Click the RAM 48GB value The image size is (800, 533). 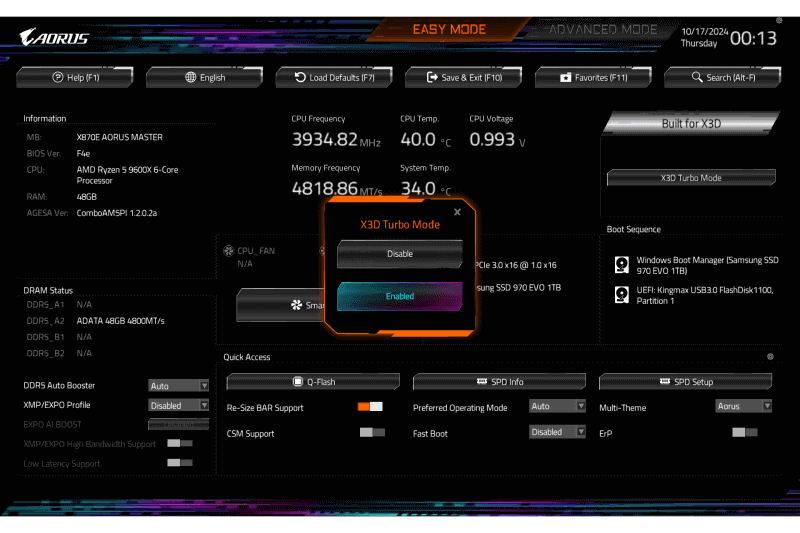coord(87,197)
